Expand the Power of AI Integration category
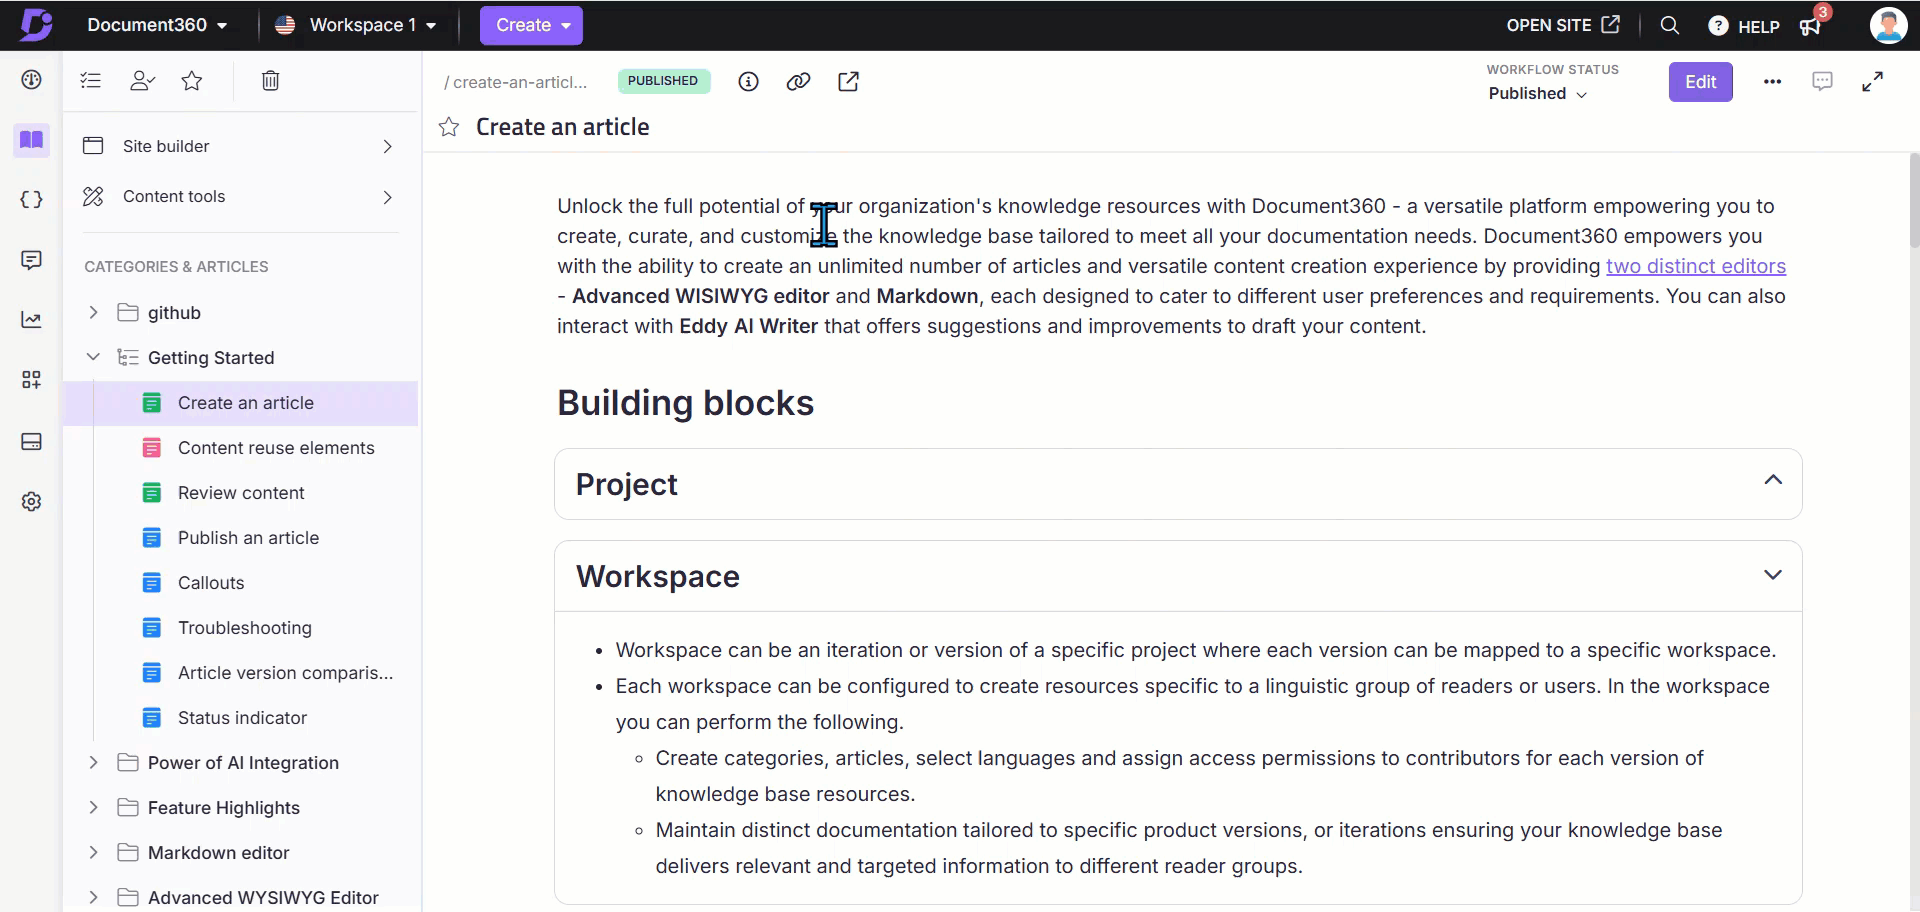The image size is (1920, 912). (x=93, y=762)
